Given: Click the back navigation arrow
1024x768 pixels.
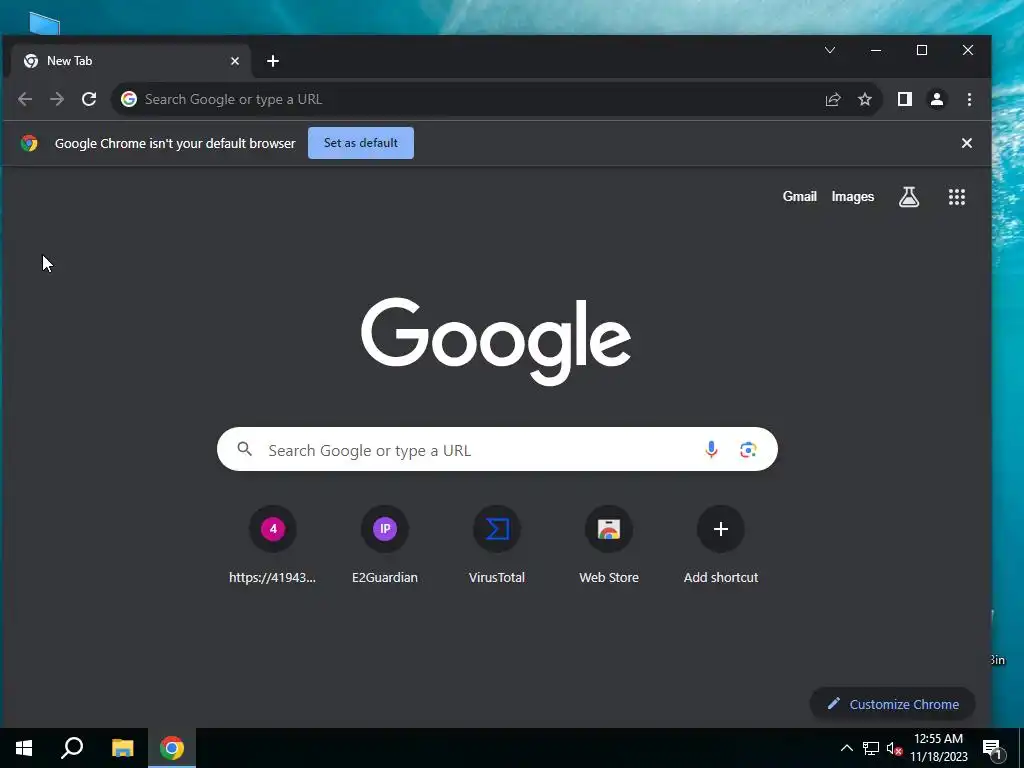Looking at the screenshot, I should (25, 99).
